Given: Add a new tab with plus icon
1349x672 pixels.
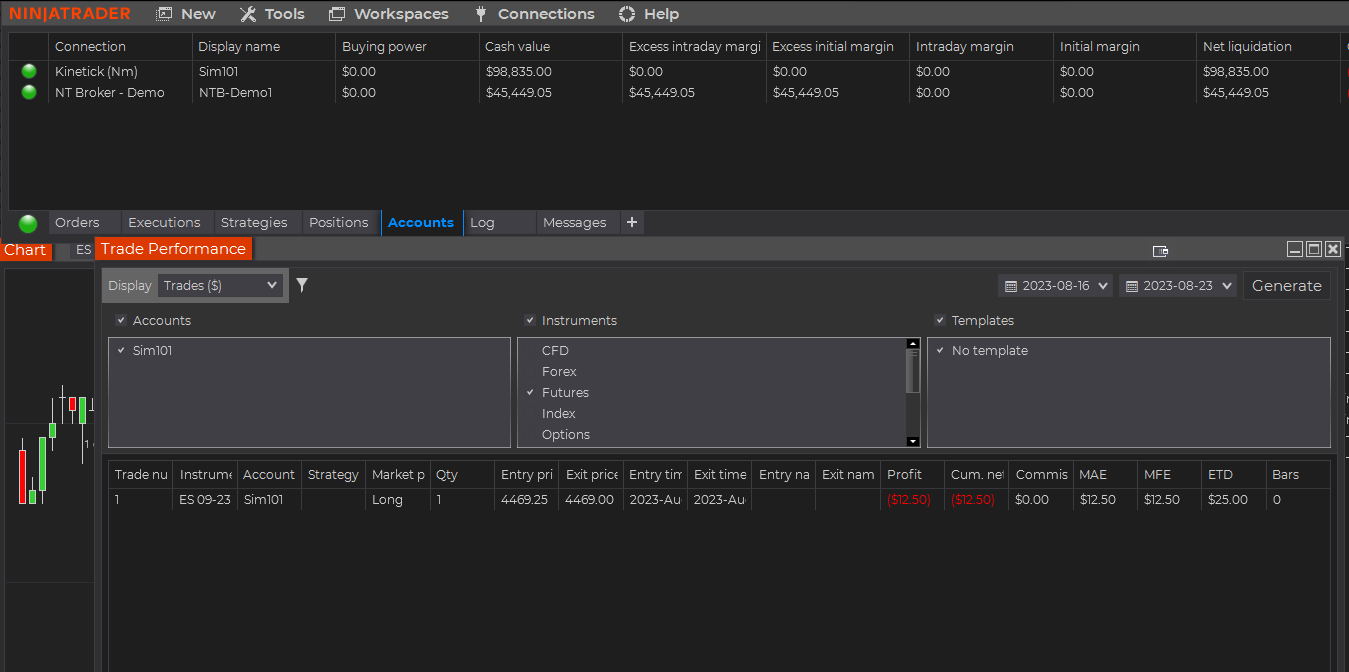Looking at the screenshot, I should point(632,222).
